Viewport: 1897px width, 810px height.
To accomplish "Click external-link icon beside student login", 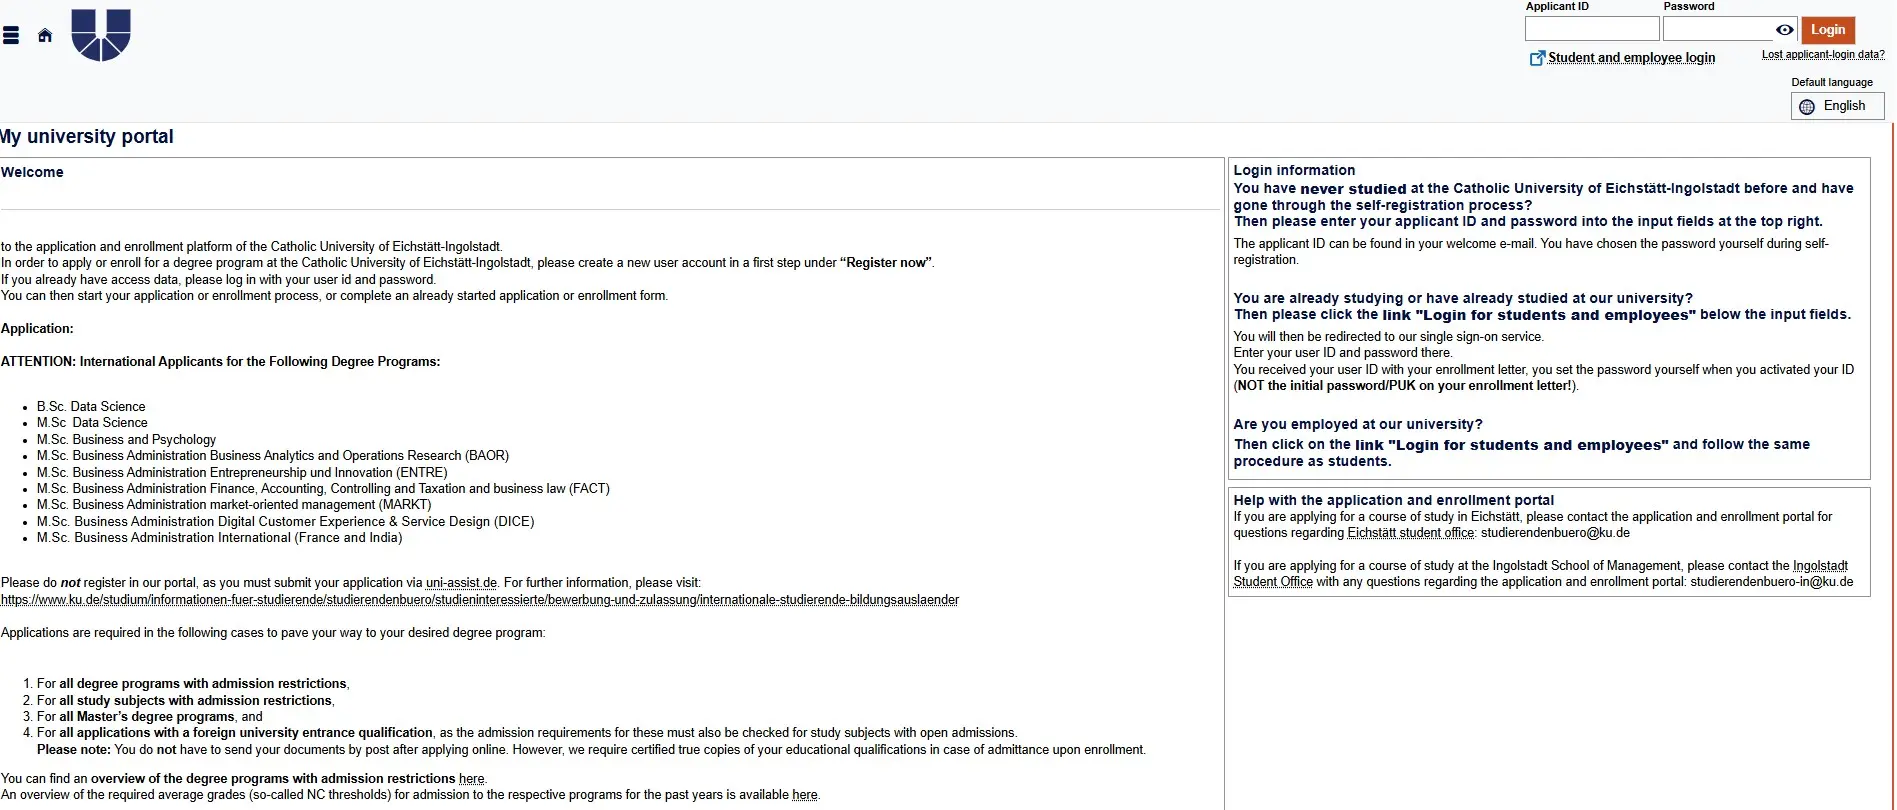I will [x=1537, y=58].
